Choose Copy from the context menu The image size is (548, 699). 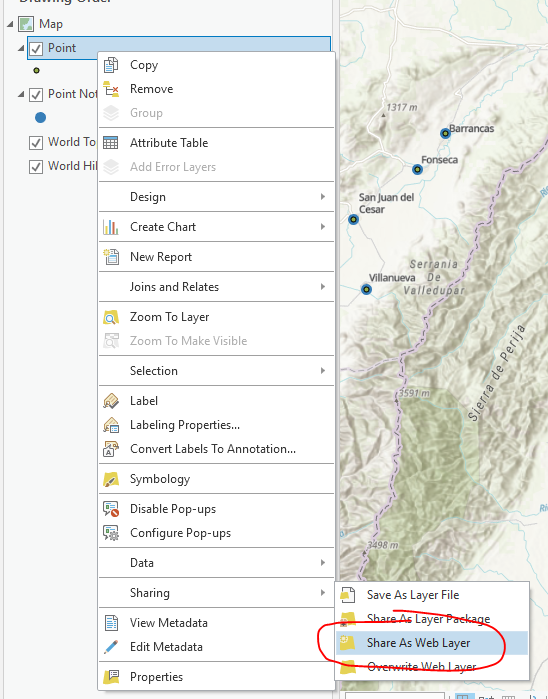coord(216,65)
